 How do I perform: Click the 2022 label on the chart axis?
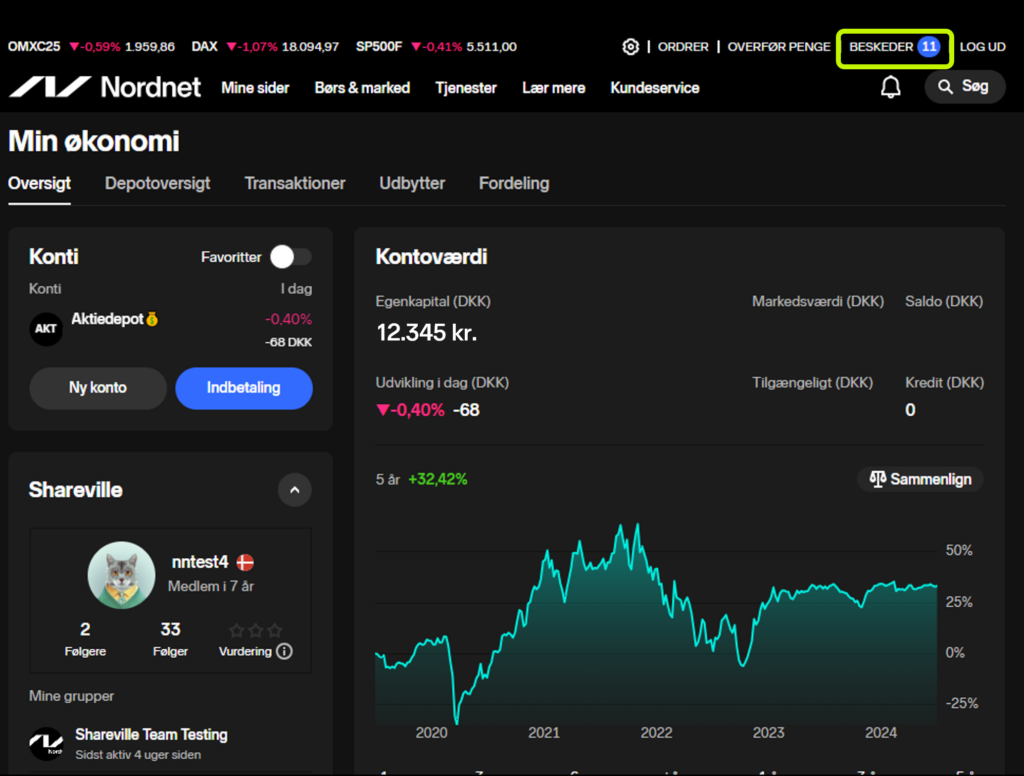[656, 733]
